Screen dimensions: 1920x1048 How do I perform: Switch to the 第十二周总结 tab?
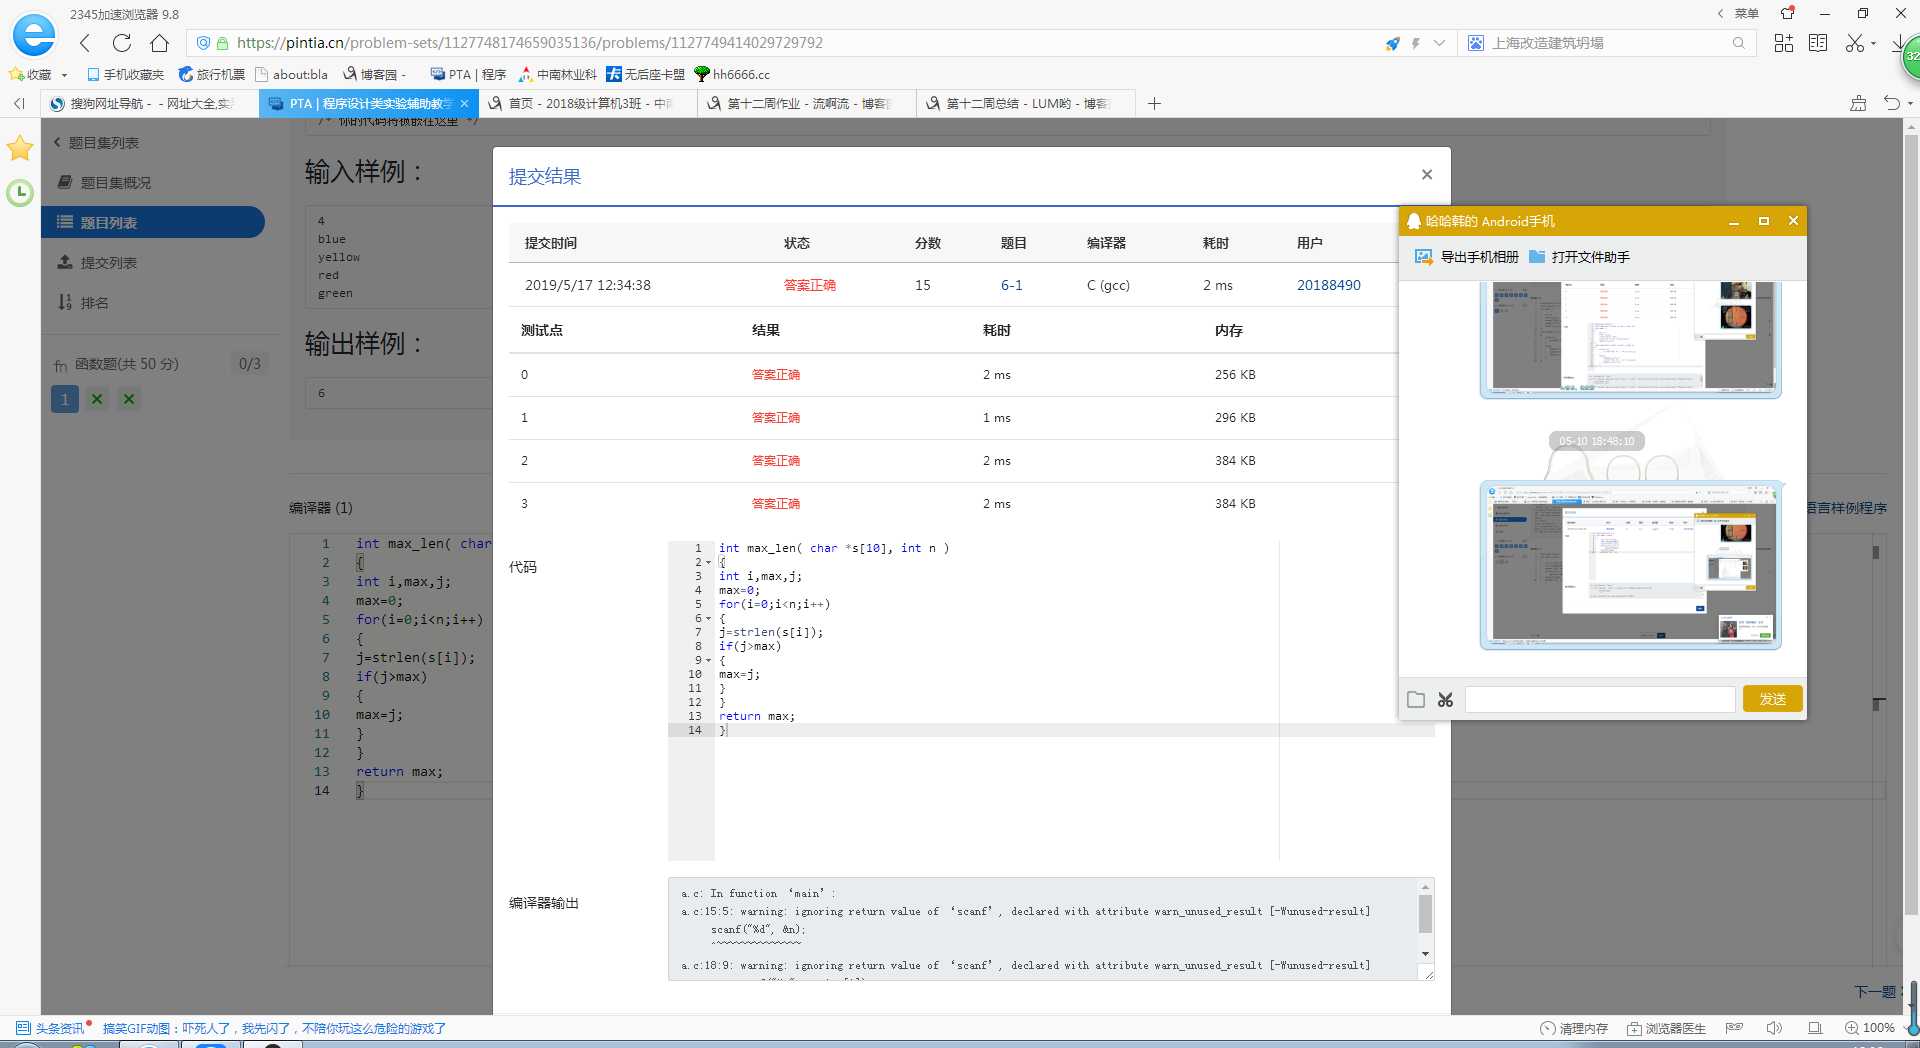pyautogui.click(x=1024, y=104)
